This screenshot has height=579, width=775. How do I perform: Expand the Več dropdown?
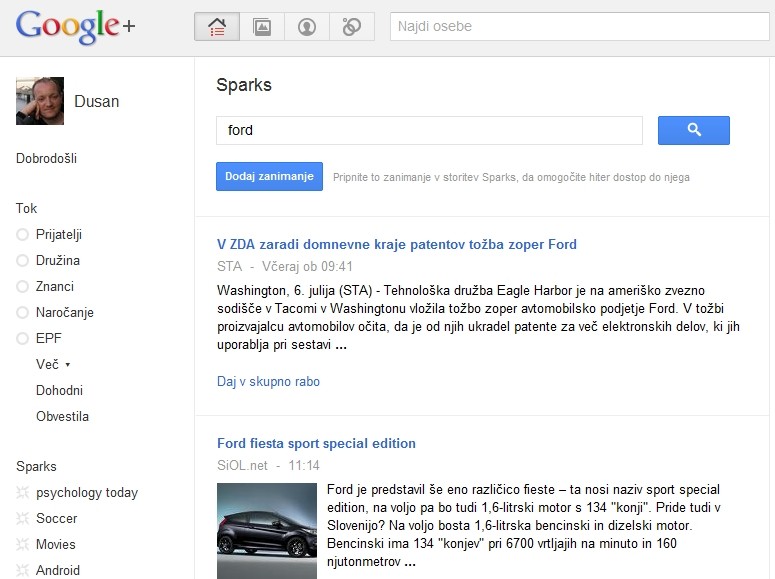point(53,364)
